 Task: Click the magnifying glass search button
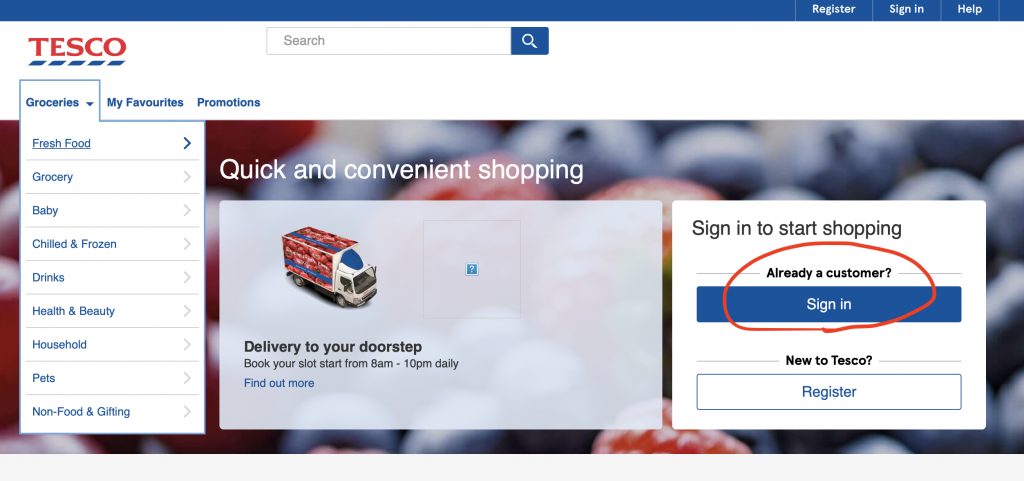[x=530, y=41]
